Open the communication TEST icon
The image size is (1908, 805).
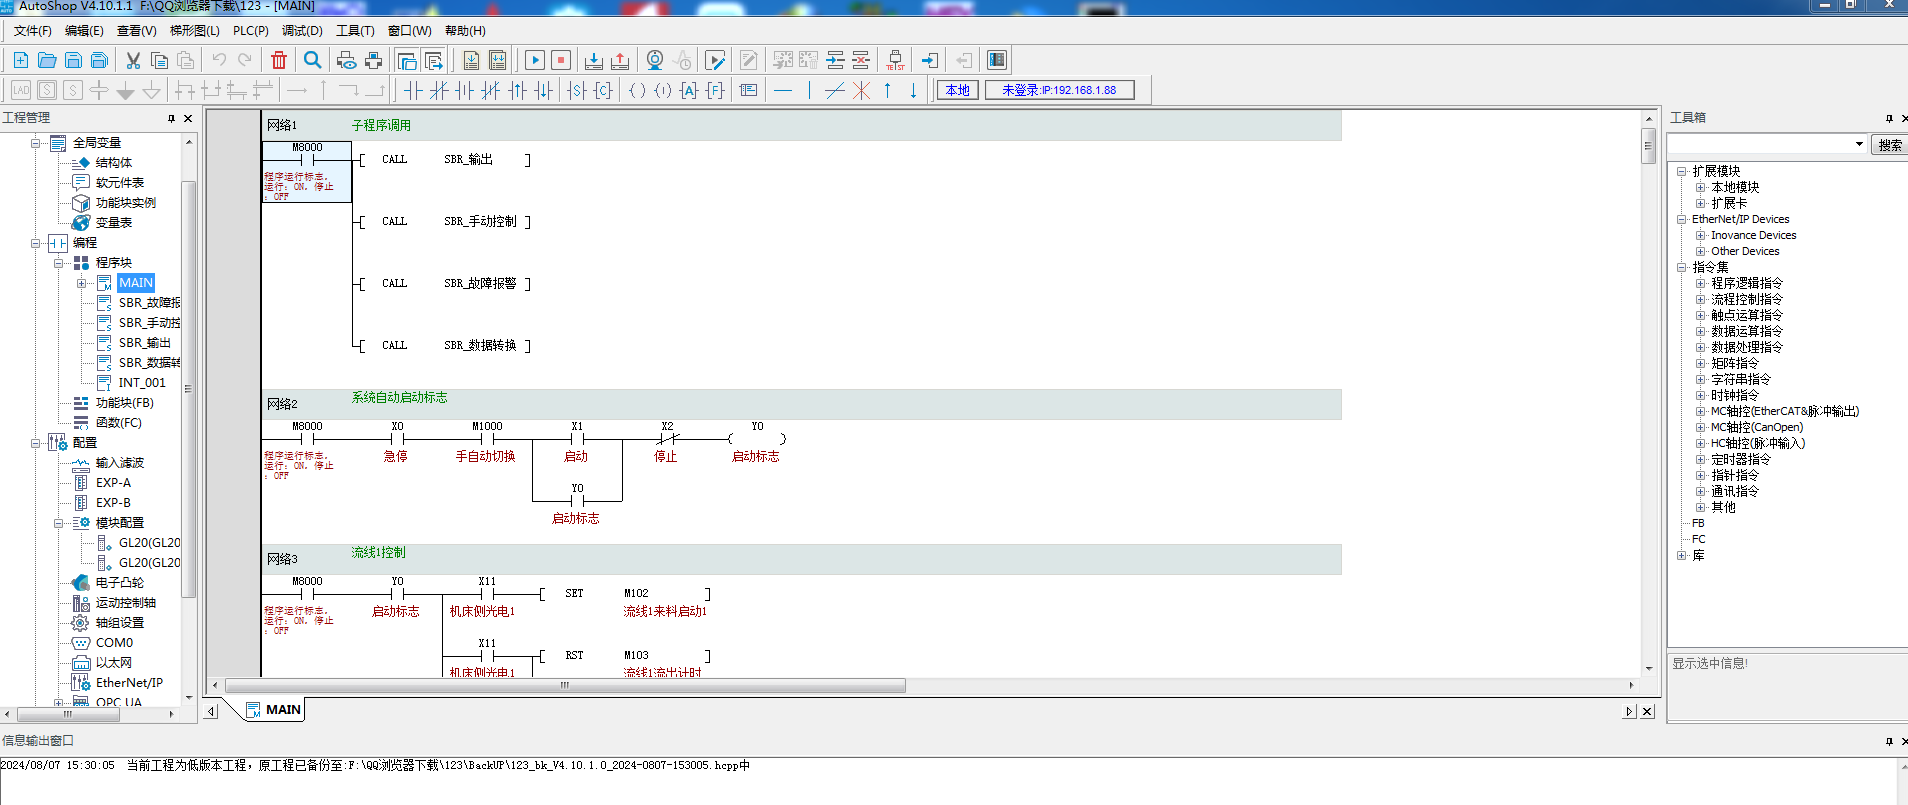pos(895,60)
